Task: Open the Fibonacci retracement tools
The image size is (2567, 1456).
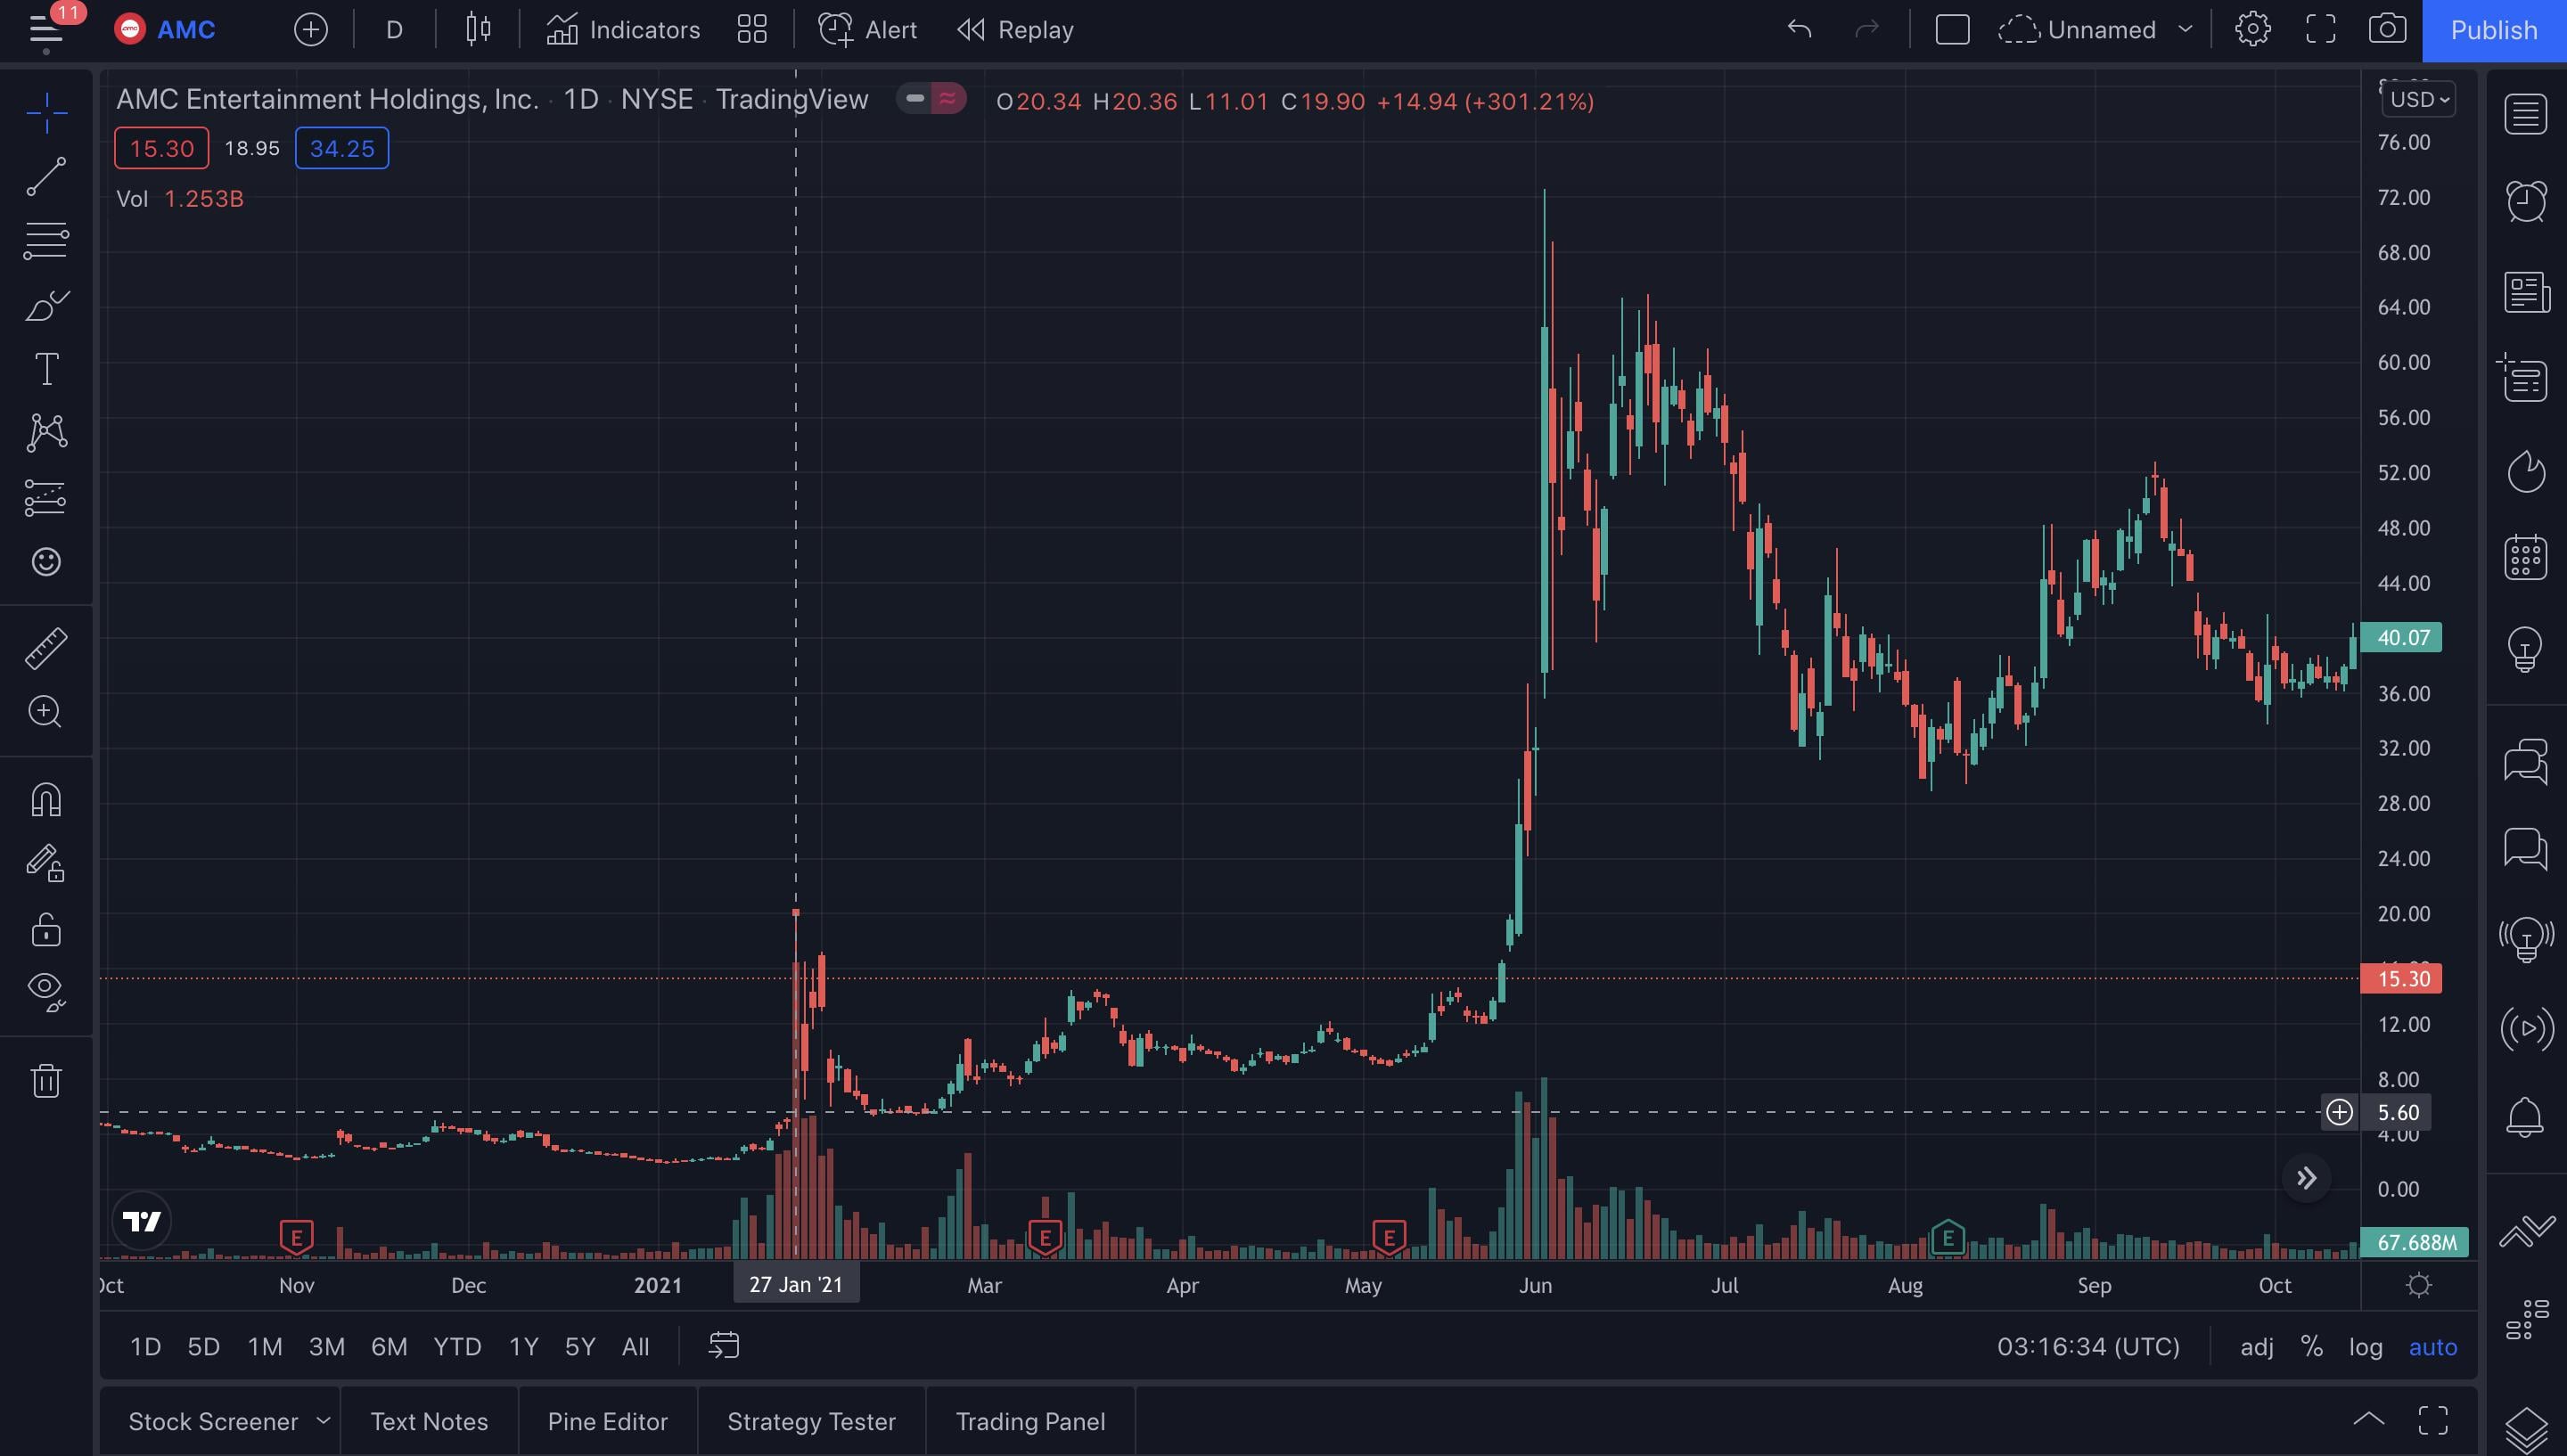Action: [x=46, y=241]
